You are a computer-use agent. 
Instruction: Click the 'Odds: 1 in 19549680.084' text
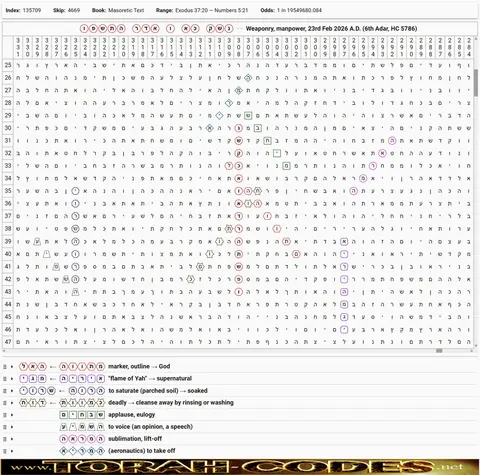[291, 10]
